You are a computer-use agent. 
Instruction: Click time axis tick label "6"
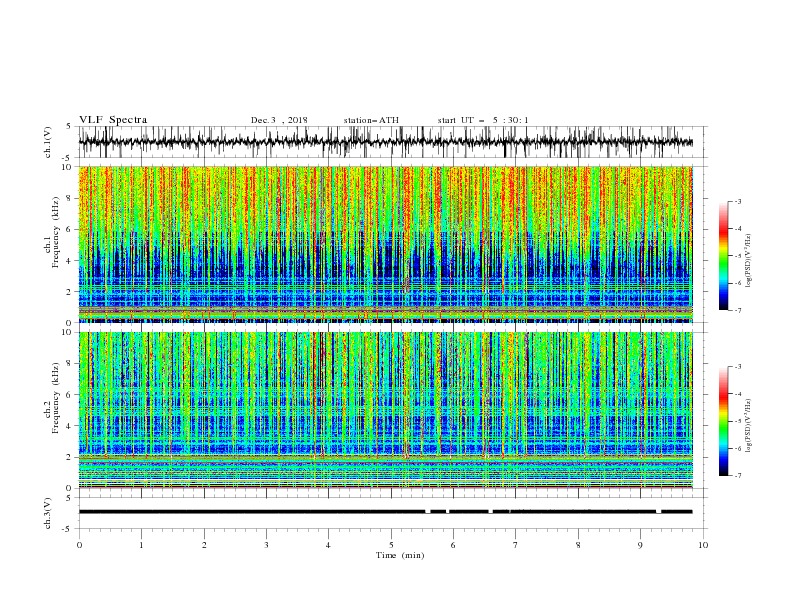pos(453,545)
